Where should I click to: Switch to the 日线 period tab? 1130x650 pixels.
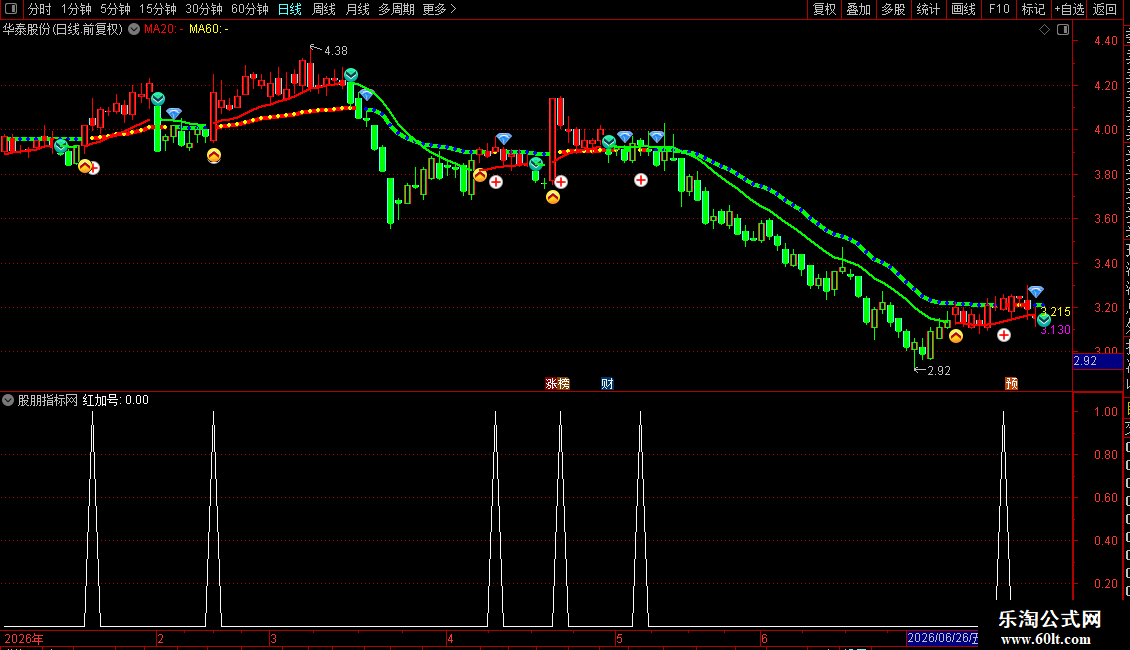click(x=290, y=9)
